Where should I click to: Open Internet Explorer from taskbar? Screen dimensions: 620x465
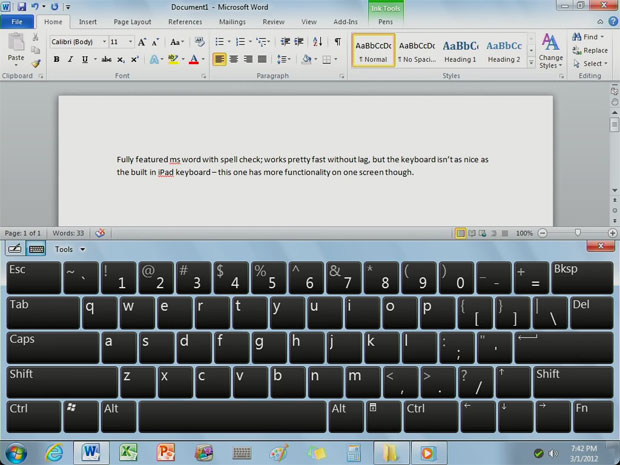coord(54,453)
